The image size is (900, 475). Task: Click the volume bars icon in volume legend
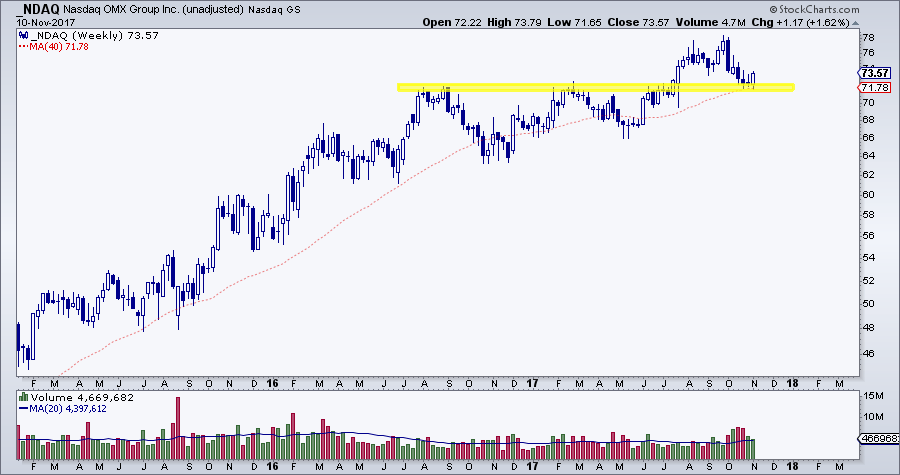coord(24,397)
